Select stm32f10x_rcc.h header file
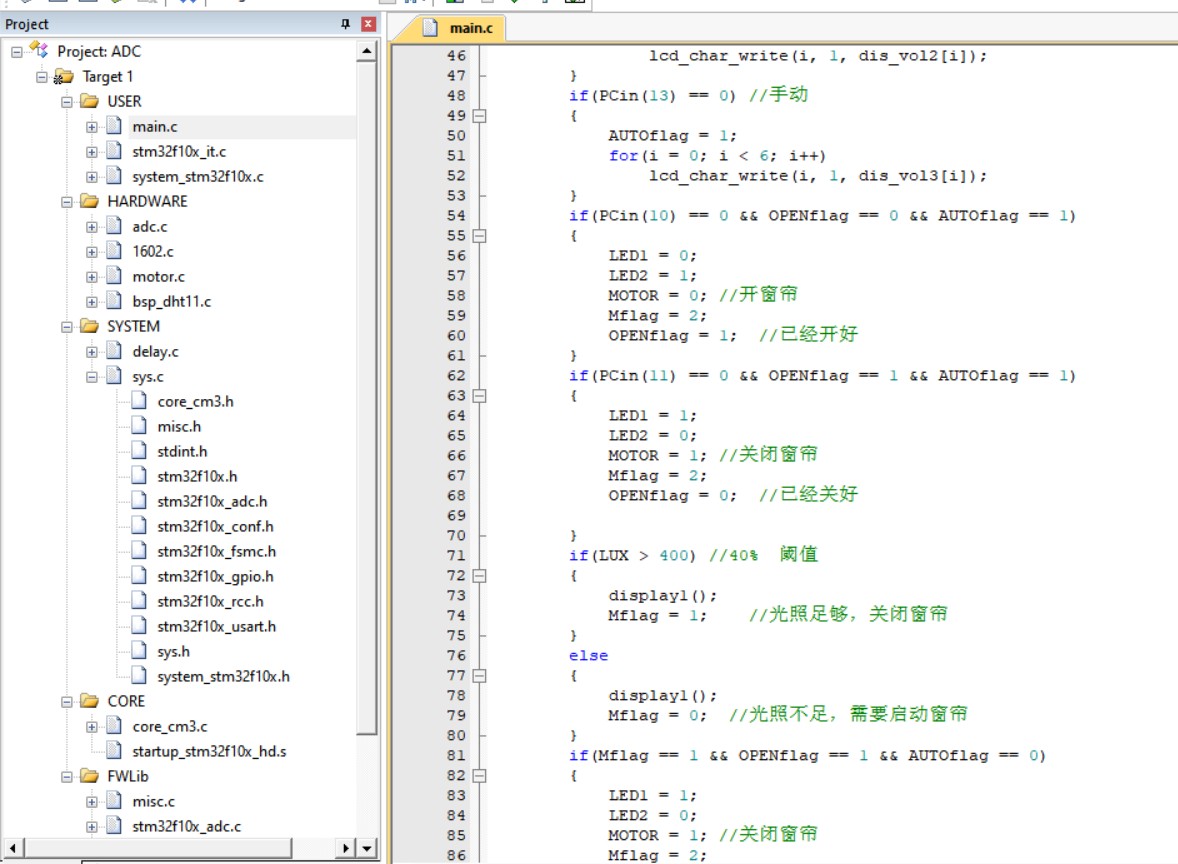1178x864 pixels. 210,602
